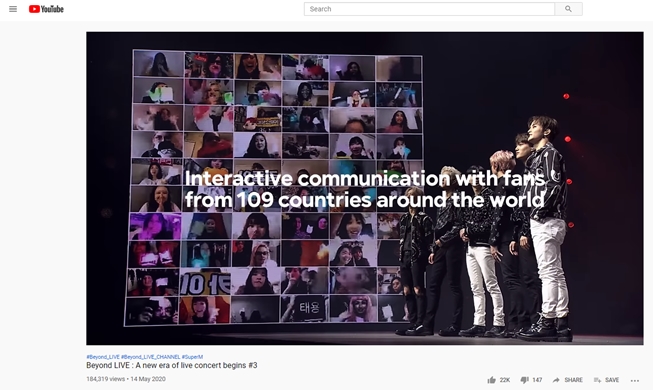
Task: Like the video with thumbs up
Action: click(492, 380)
